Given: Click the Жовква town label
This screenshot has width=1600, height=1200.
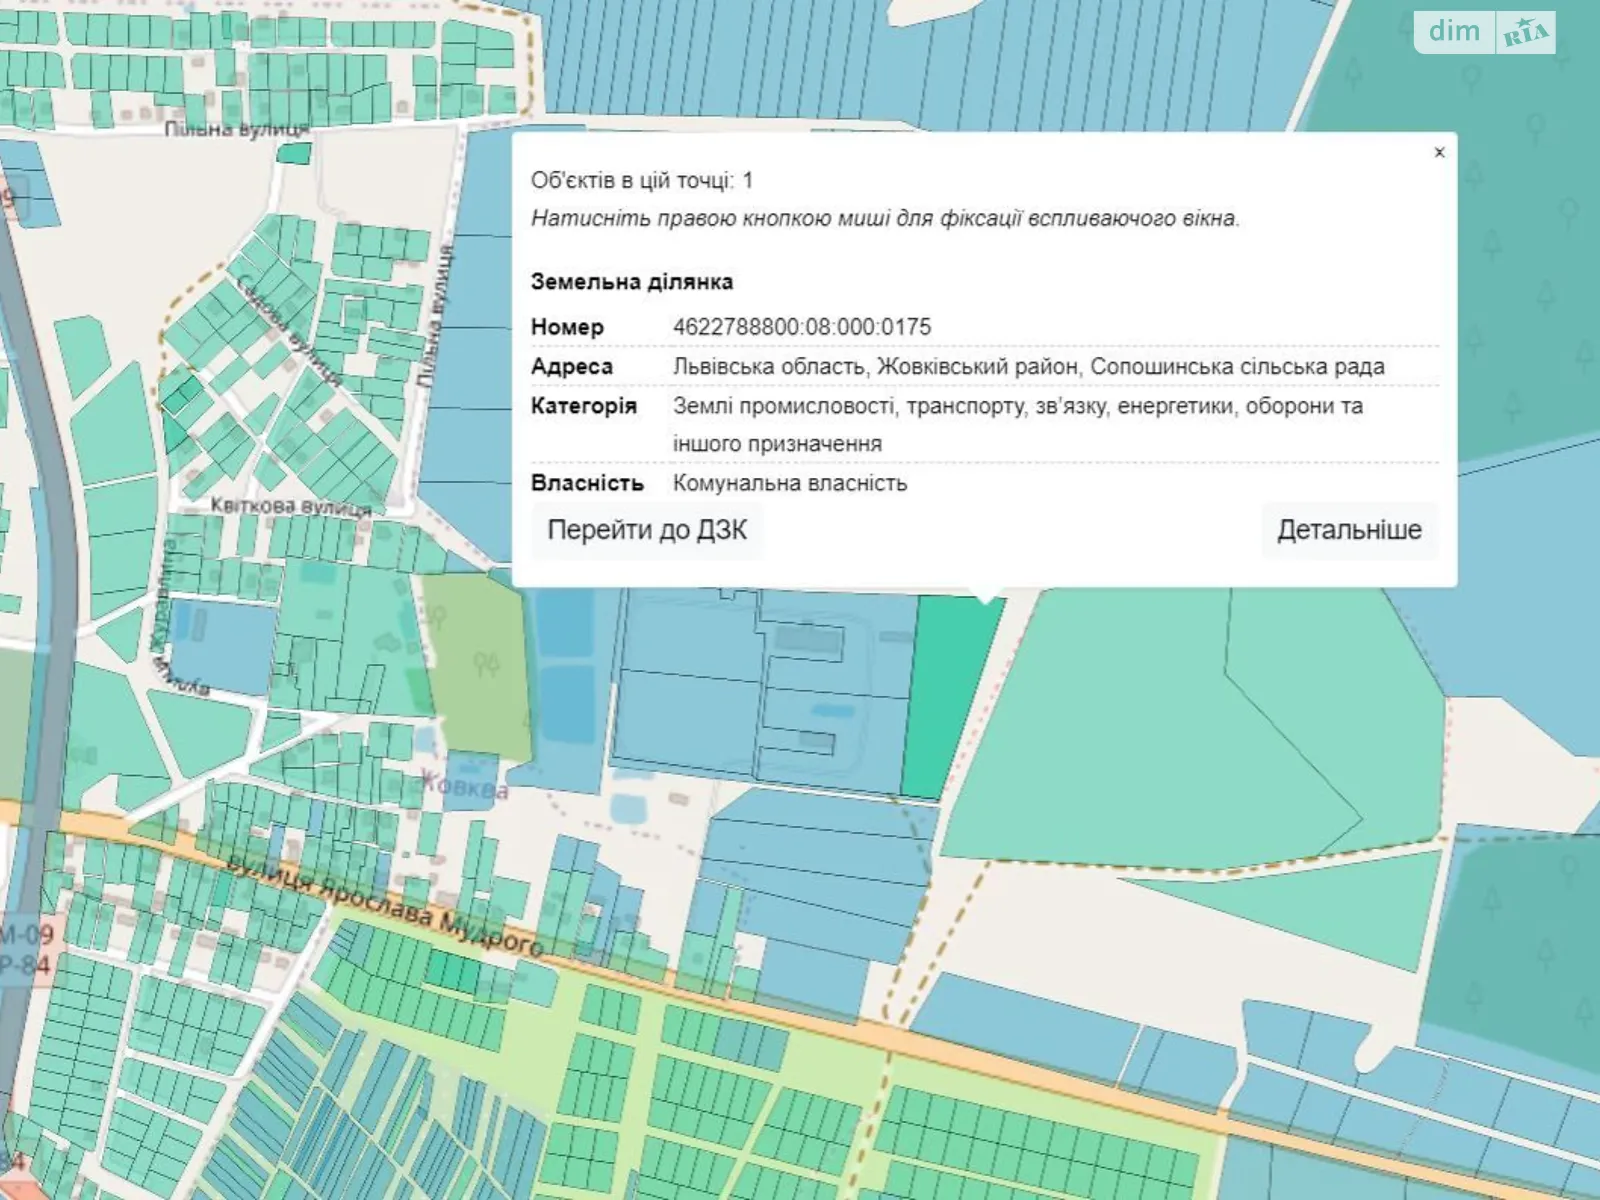Looking at the screenshot, I should point(464,785).
